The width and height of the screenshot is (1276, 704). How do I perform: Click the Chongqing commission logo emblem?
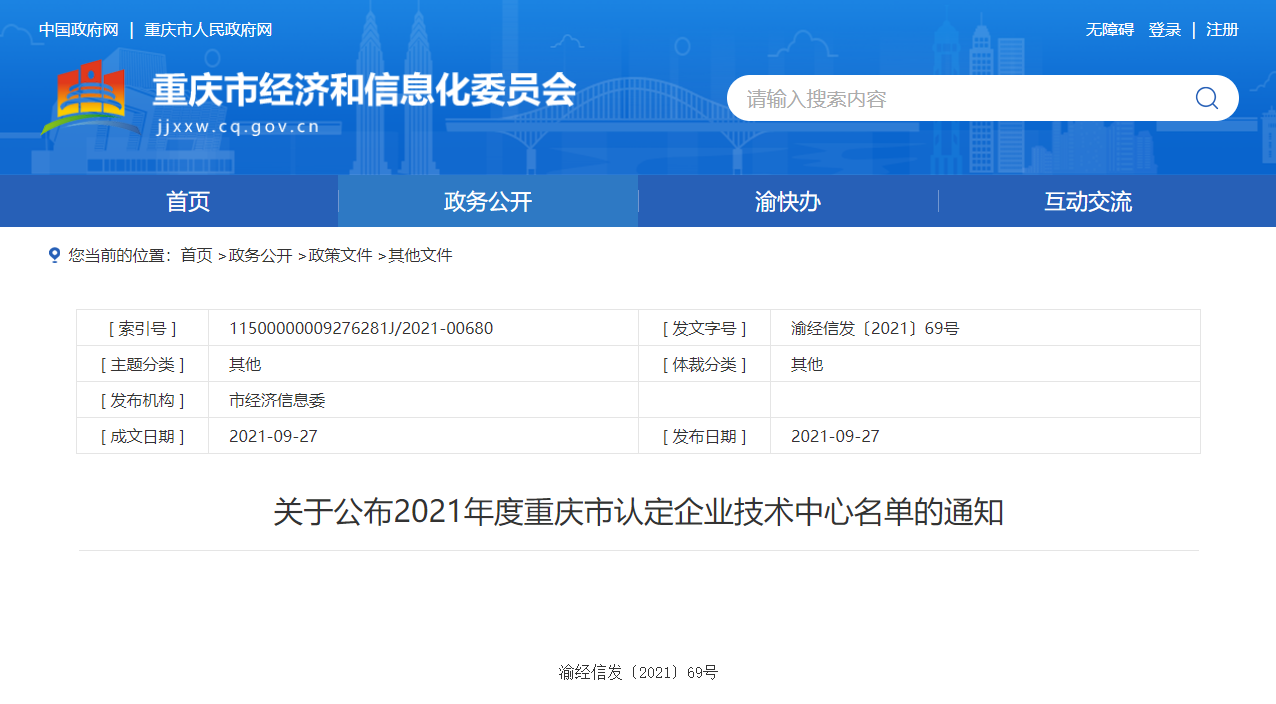click(90, 98)
